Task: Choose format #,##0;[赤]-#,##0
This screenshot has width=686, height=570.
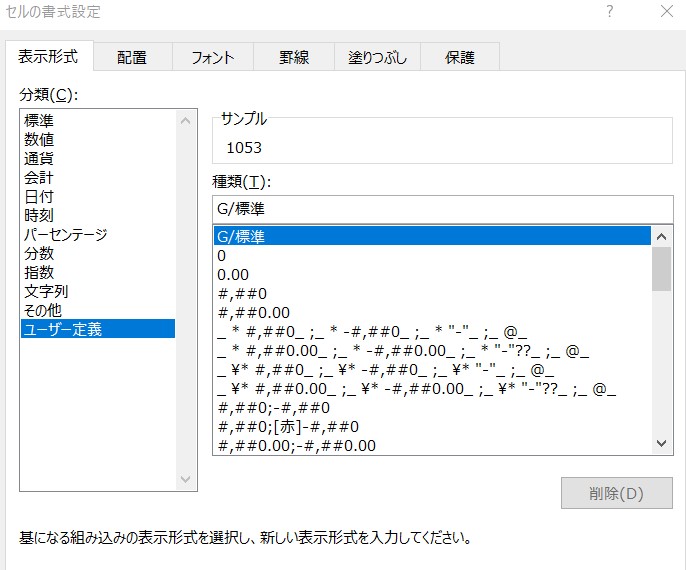Action: [x=432, y=427]
